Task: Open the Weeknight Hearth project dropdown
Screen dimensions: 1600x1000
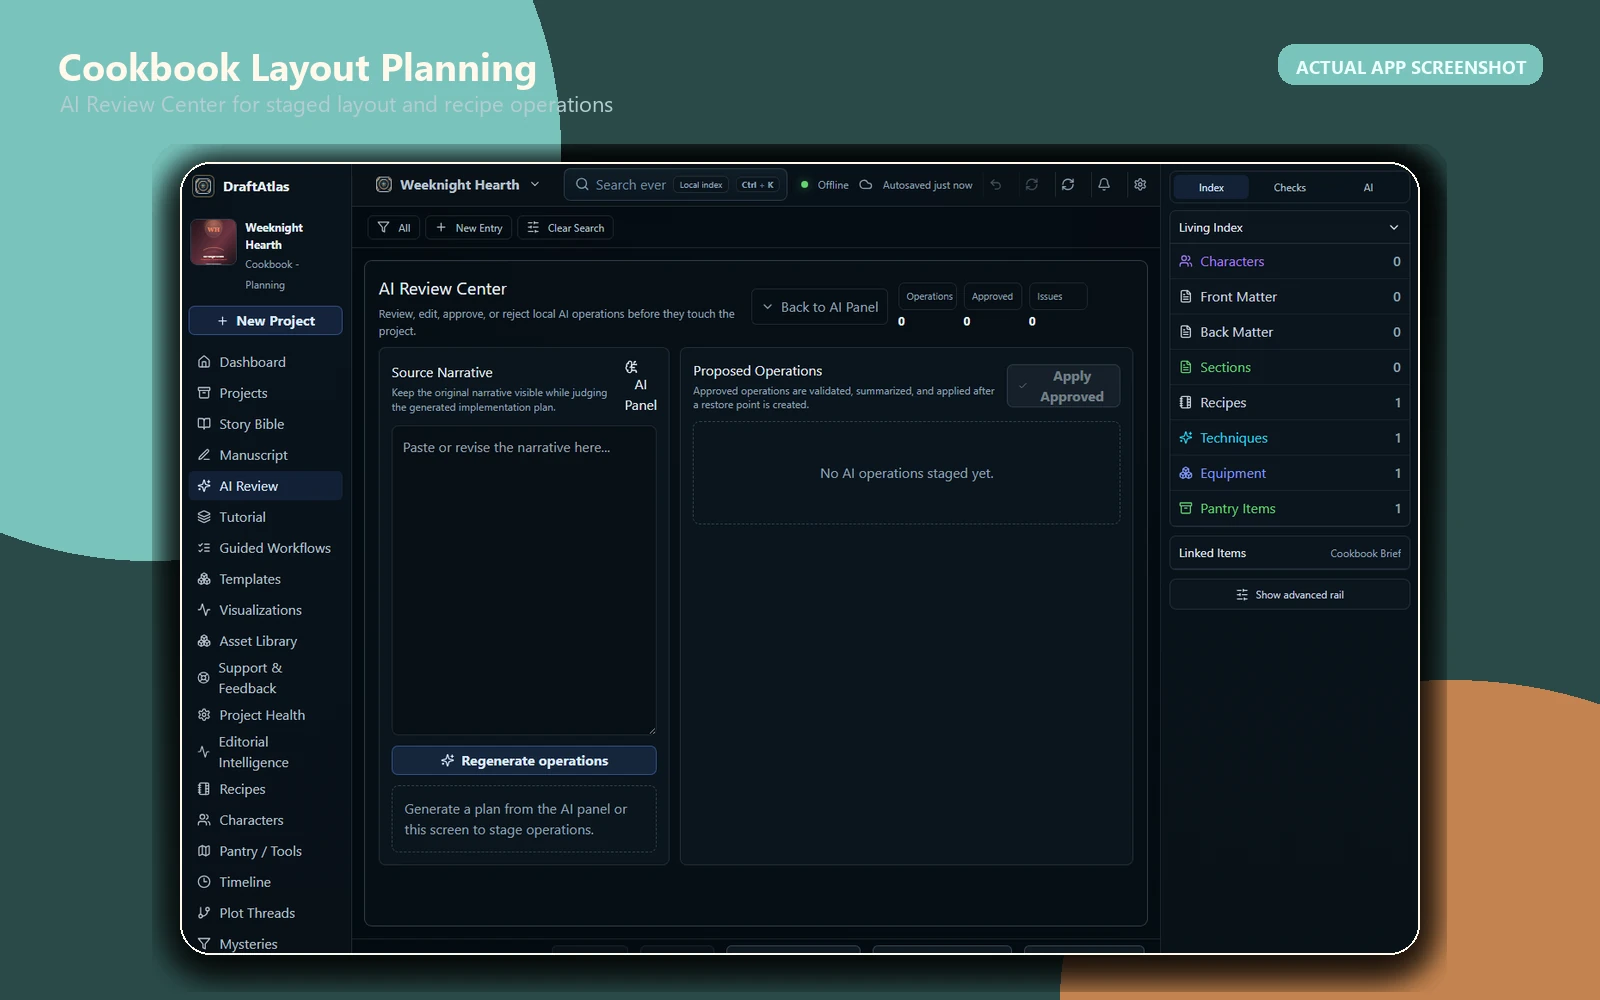Action: click(458, 185)
